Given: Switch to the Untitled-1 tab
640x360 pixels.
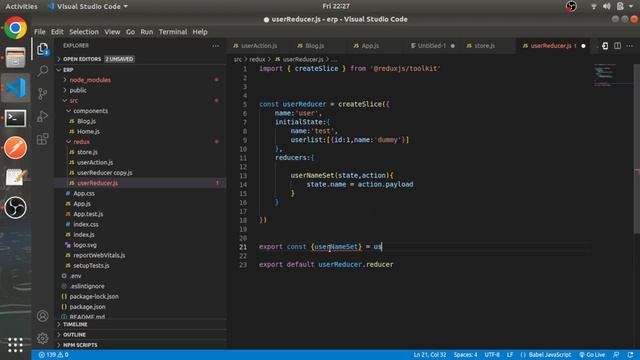Looking at the screenshot, I should [431, 46].
